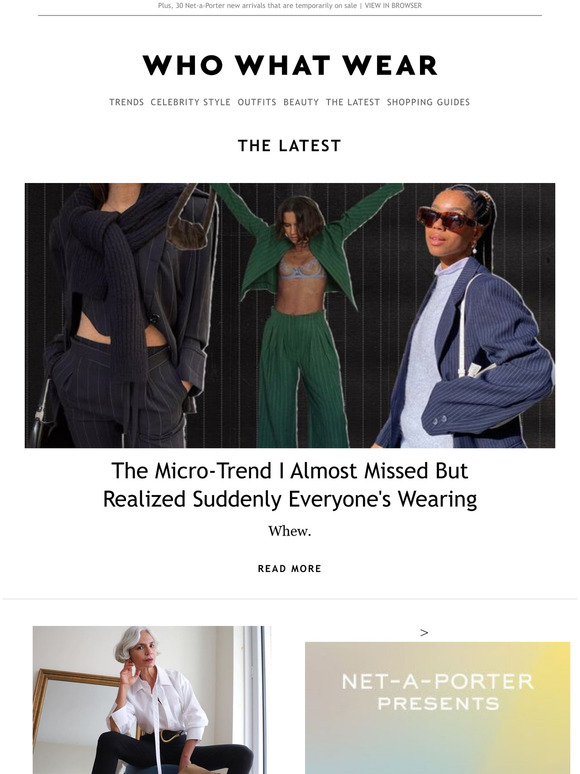The width and height of the screenshot is (580, 774).
Task: Open the pinstripe suits collage image
Action: click(x=290, y=315)
